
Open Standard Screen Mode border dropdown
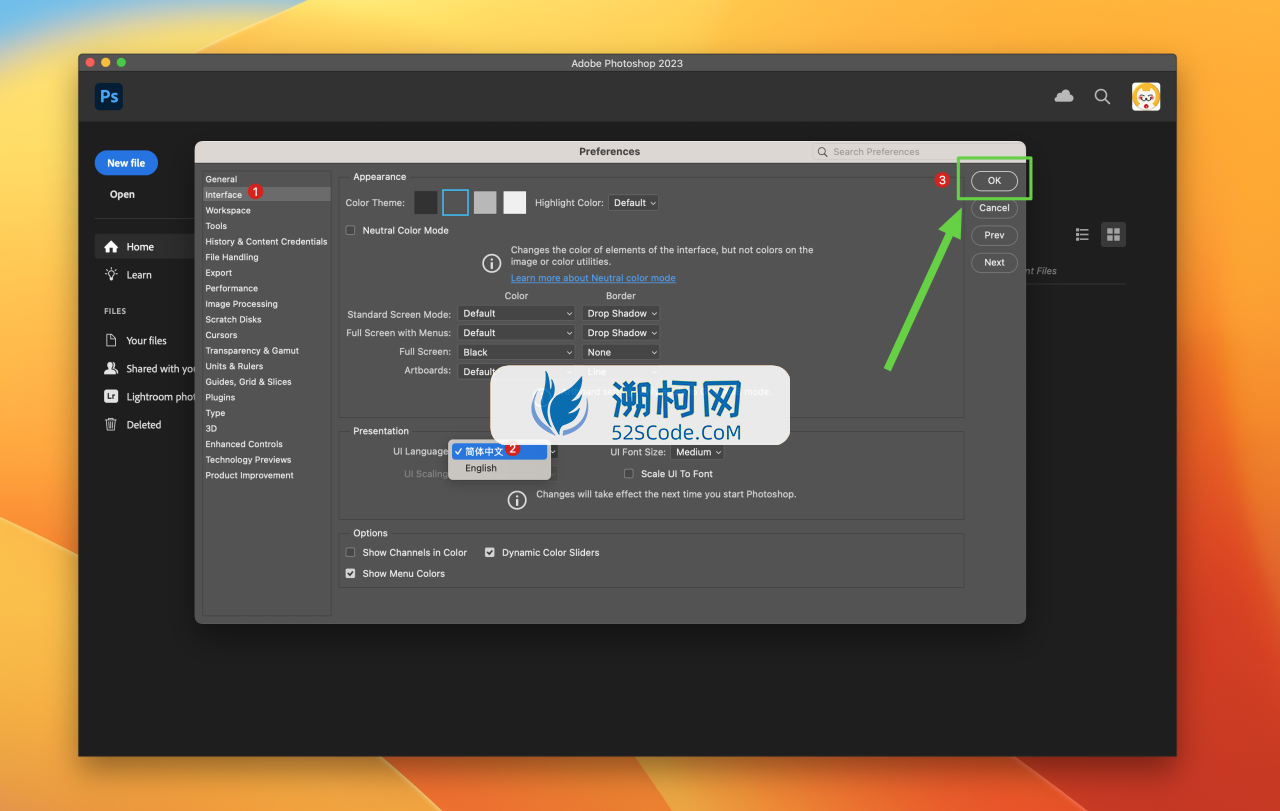click(621, 313)
